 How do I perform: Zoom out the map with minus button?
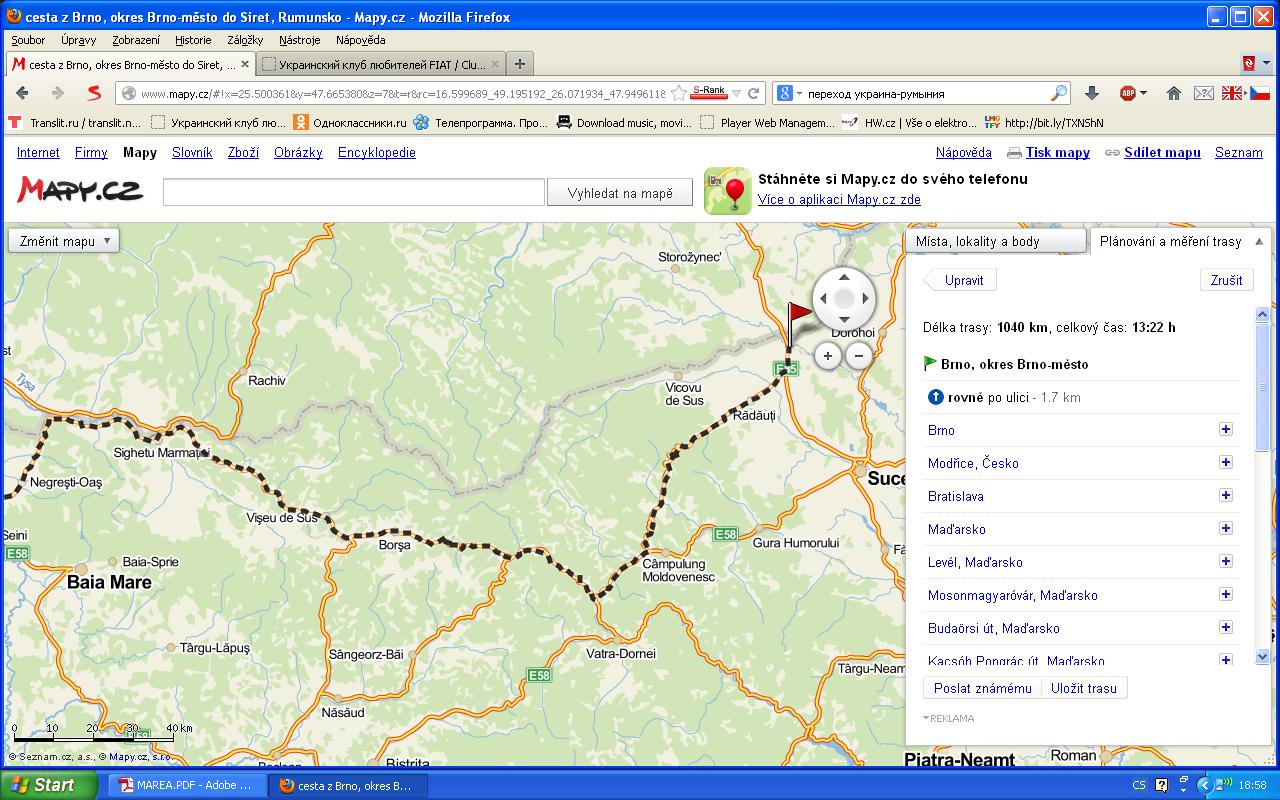tap(858, 355)
